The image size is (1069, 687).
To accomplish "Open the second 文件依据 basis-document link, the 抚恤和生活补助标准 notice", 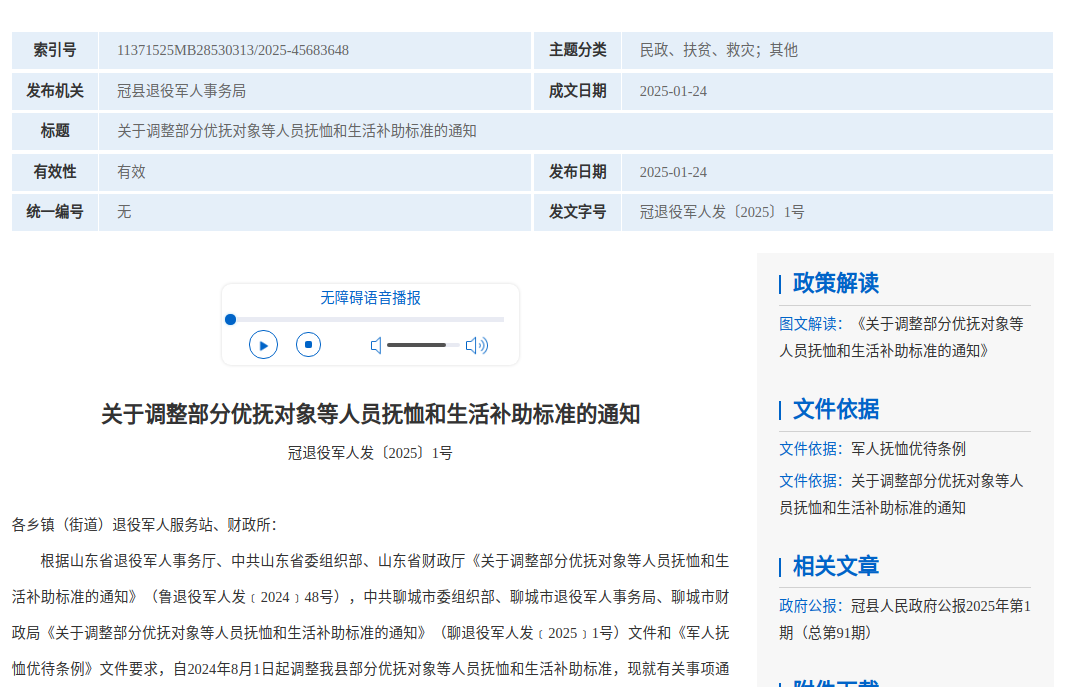I will 901,494.
